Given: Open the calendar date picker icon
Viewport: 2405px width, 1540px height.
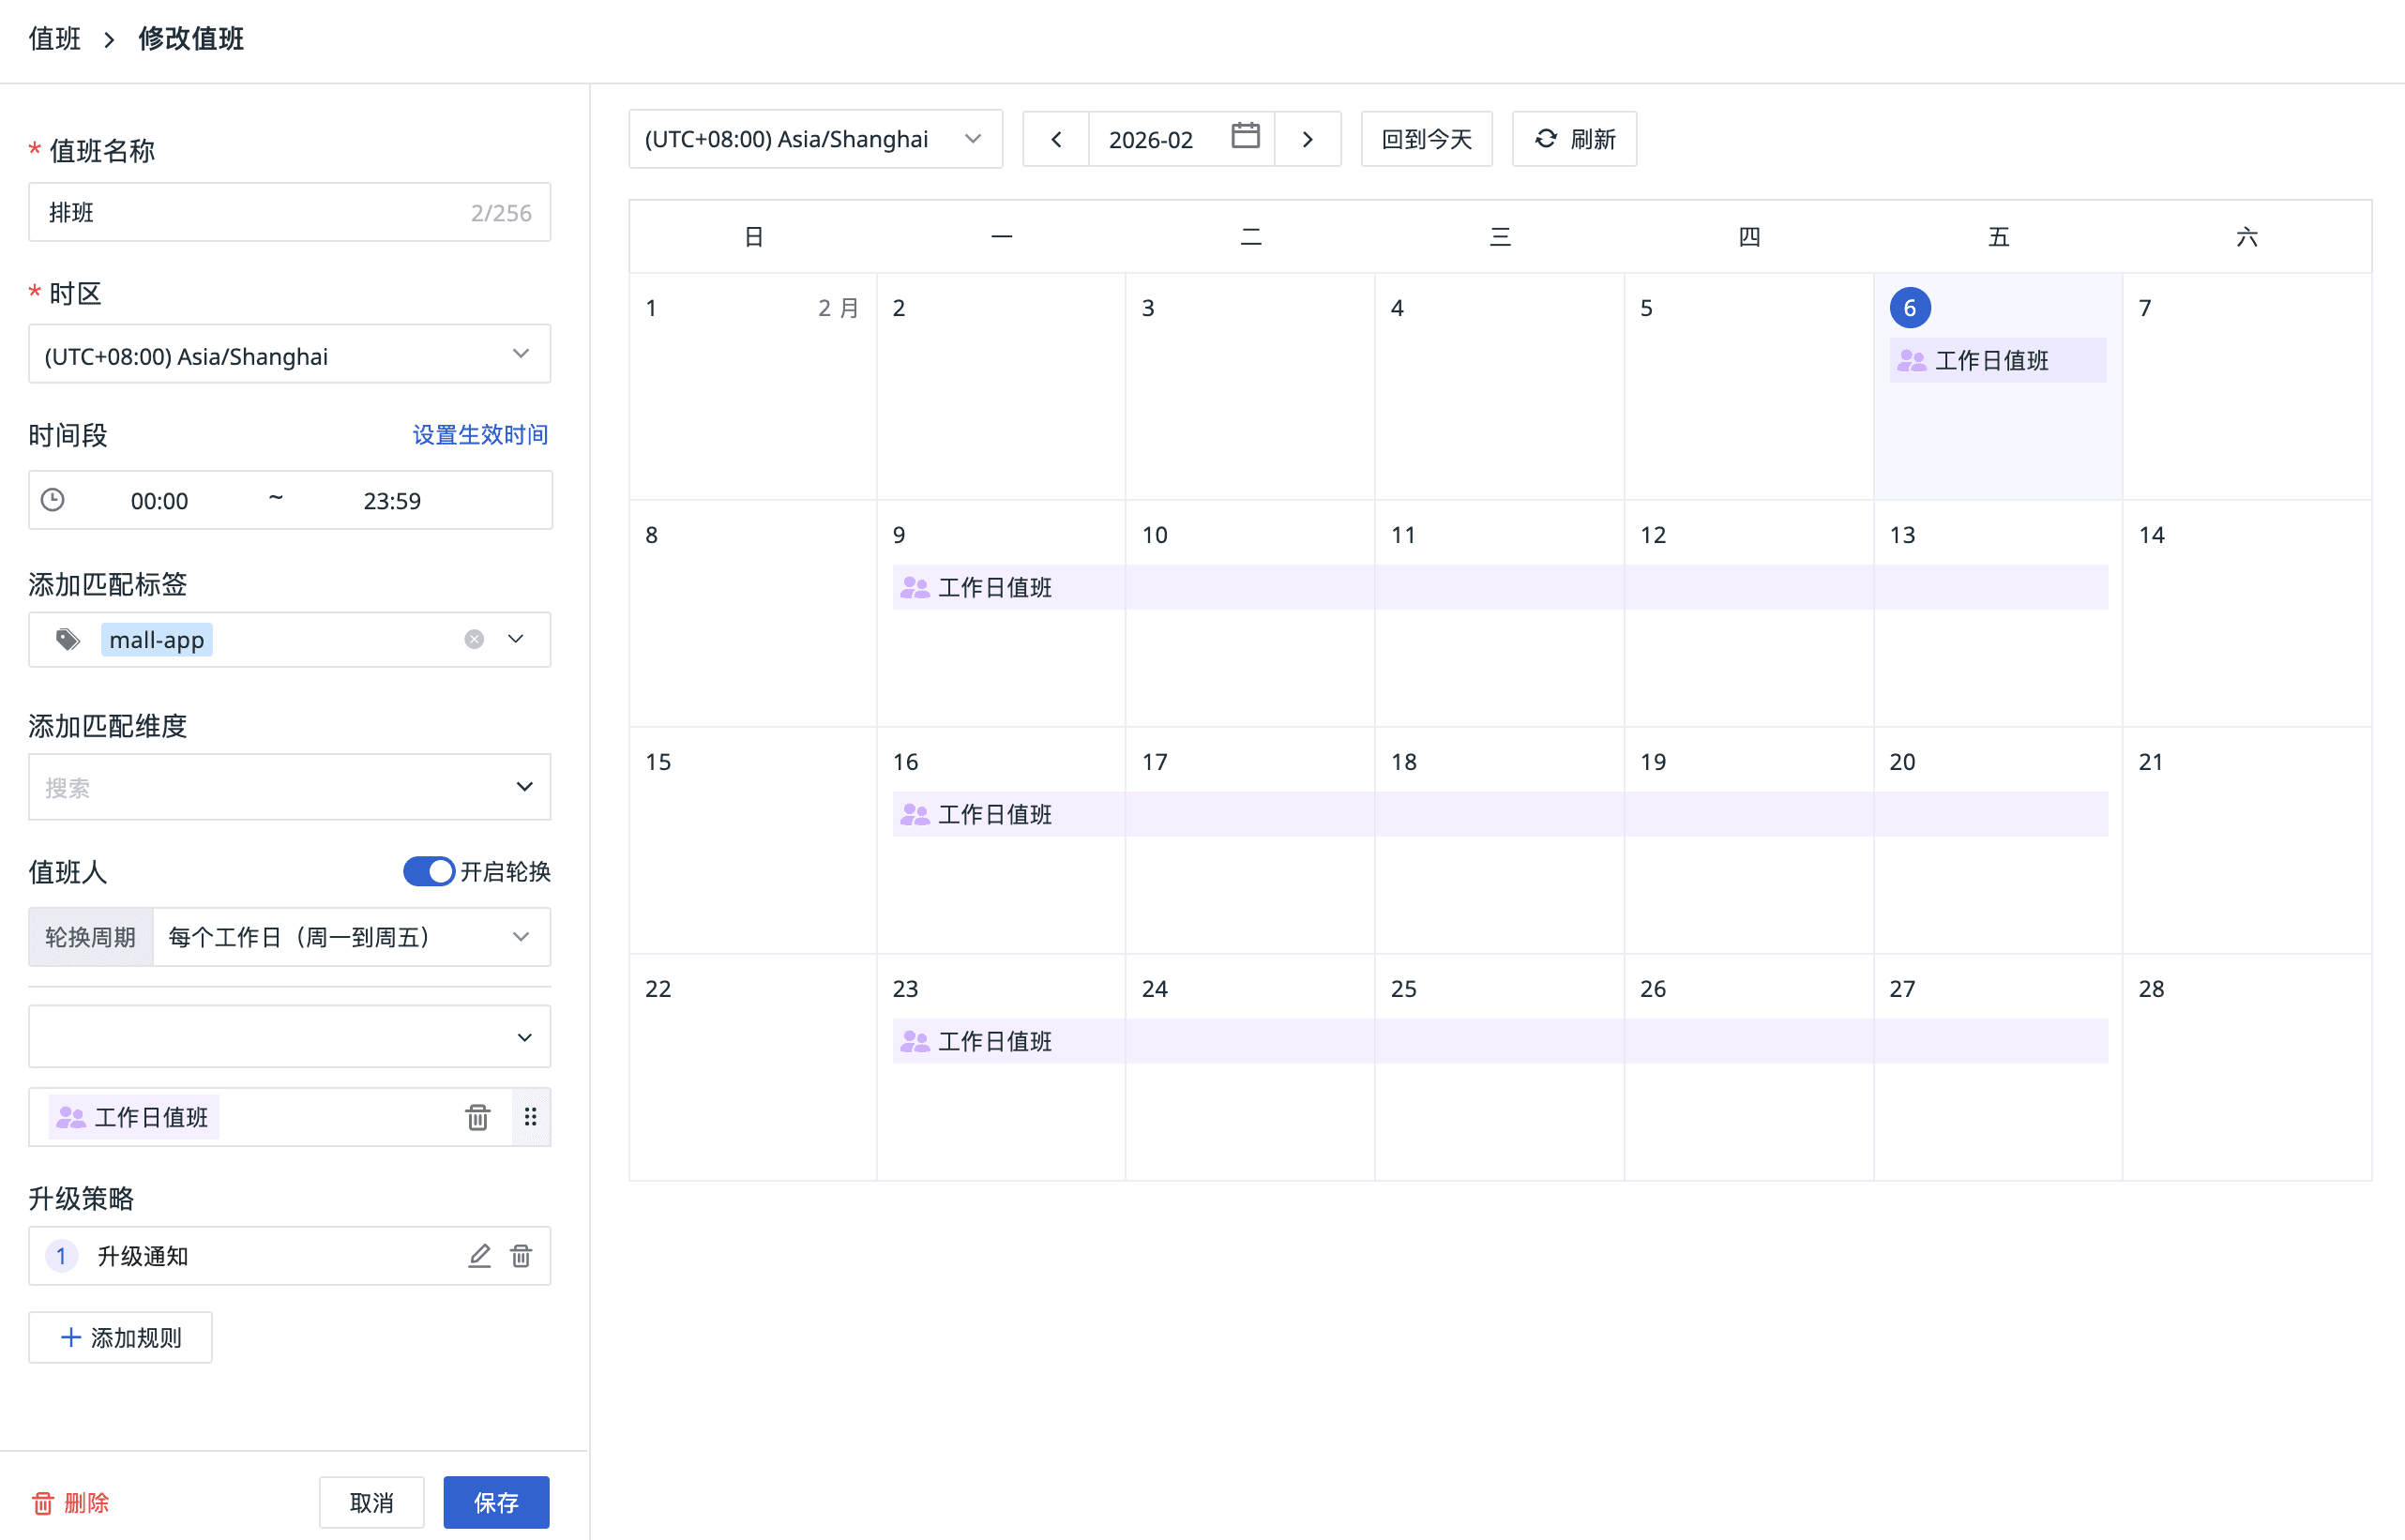Looking at the screenshot, I should 1245,136.
